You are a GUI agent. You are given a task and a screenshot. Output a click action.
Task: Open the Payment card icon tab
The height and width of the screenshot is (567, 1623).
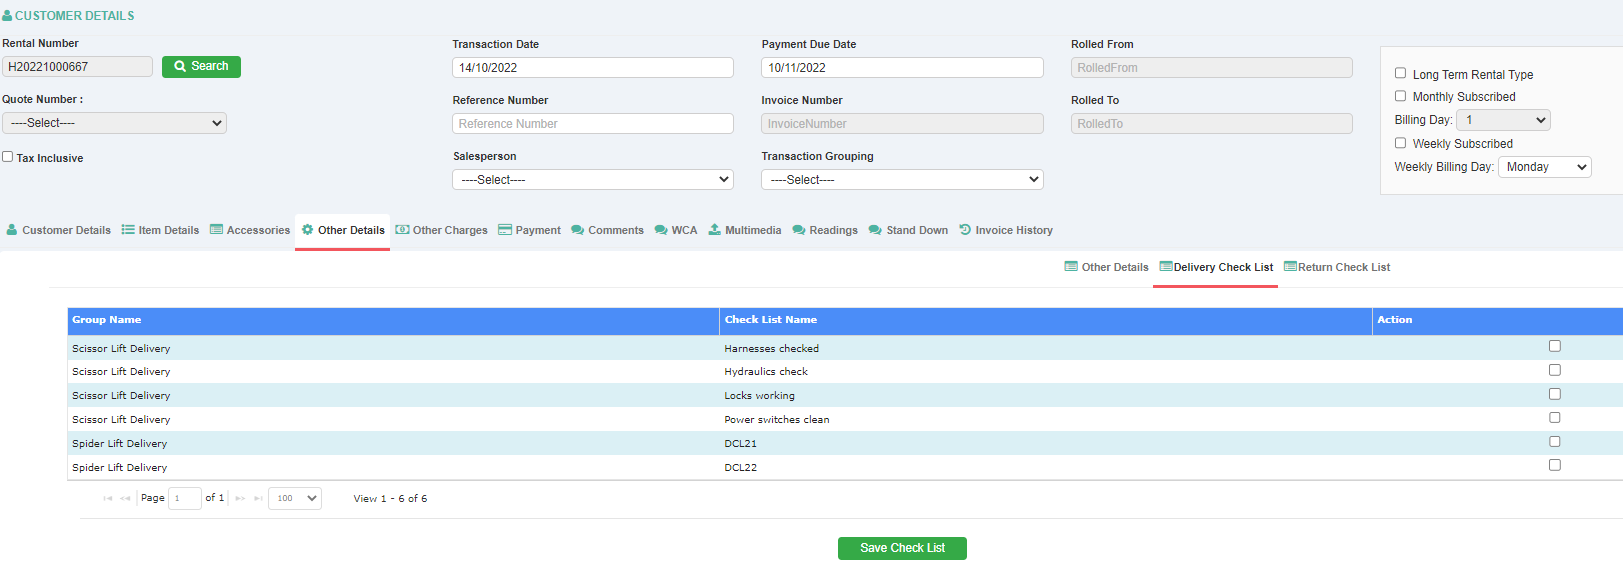(x=505, y=230)
